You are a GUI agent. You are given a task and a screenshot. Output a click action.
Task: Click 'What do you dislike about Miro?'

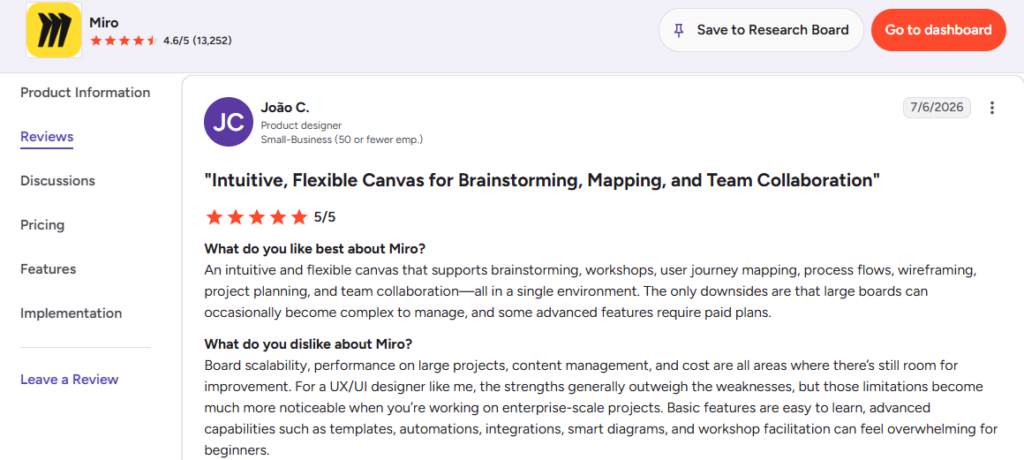click(x=308, y=344)
